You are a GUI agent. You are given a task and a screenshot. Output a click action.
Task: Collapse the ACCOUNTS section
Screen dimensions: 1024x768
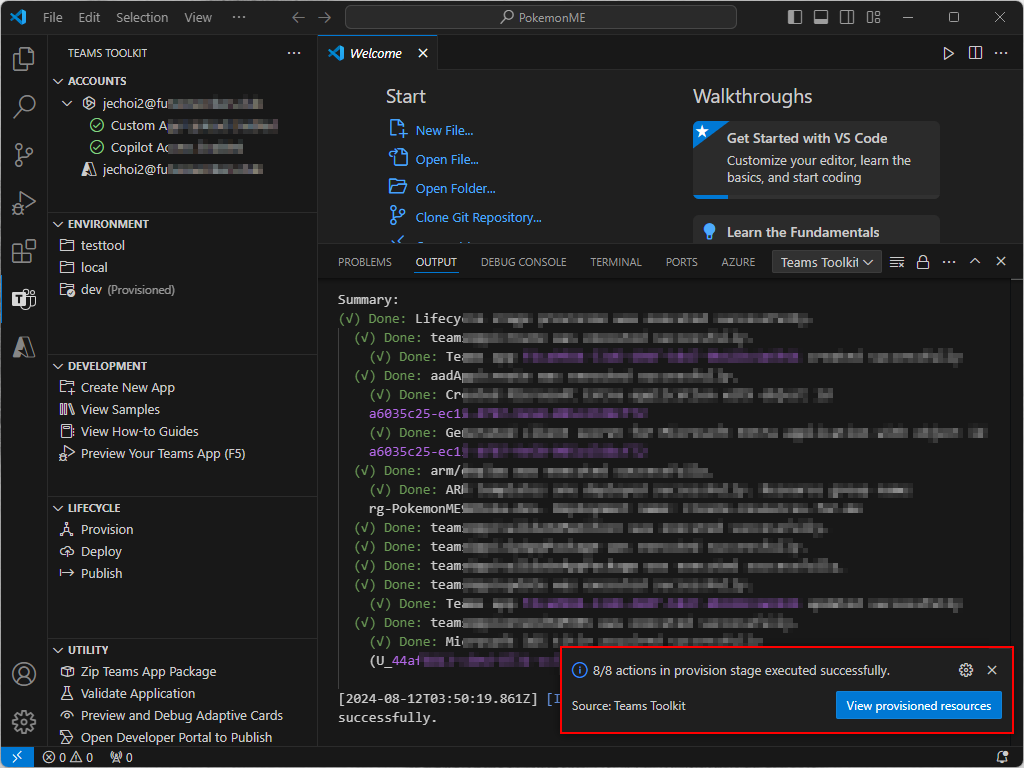pos(58,82)
